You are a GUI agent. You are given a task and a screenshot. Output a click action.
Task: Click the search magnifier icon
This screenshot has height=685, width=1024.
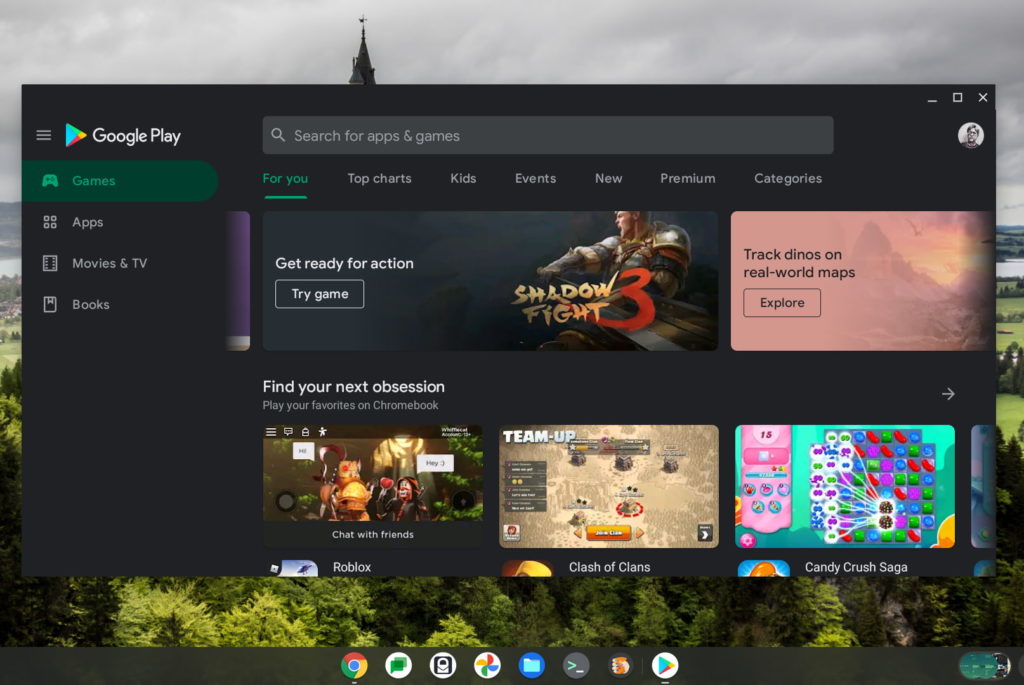[278, 135]
